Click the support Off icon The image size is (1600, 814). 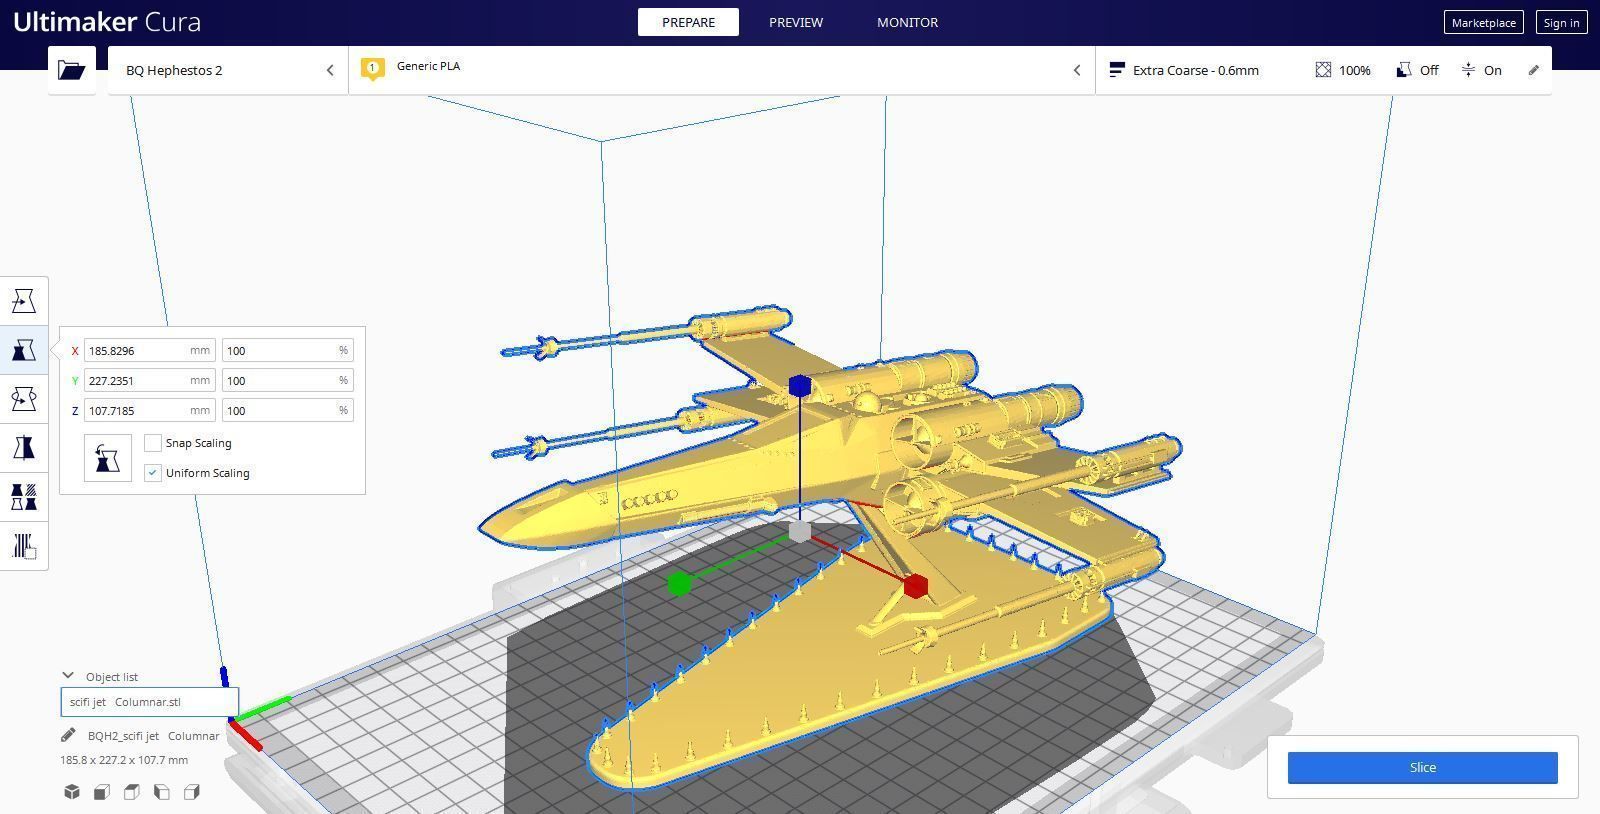[1404, 70]
